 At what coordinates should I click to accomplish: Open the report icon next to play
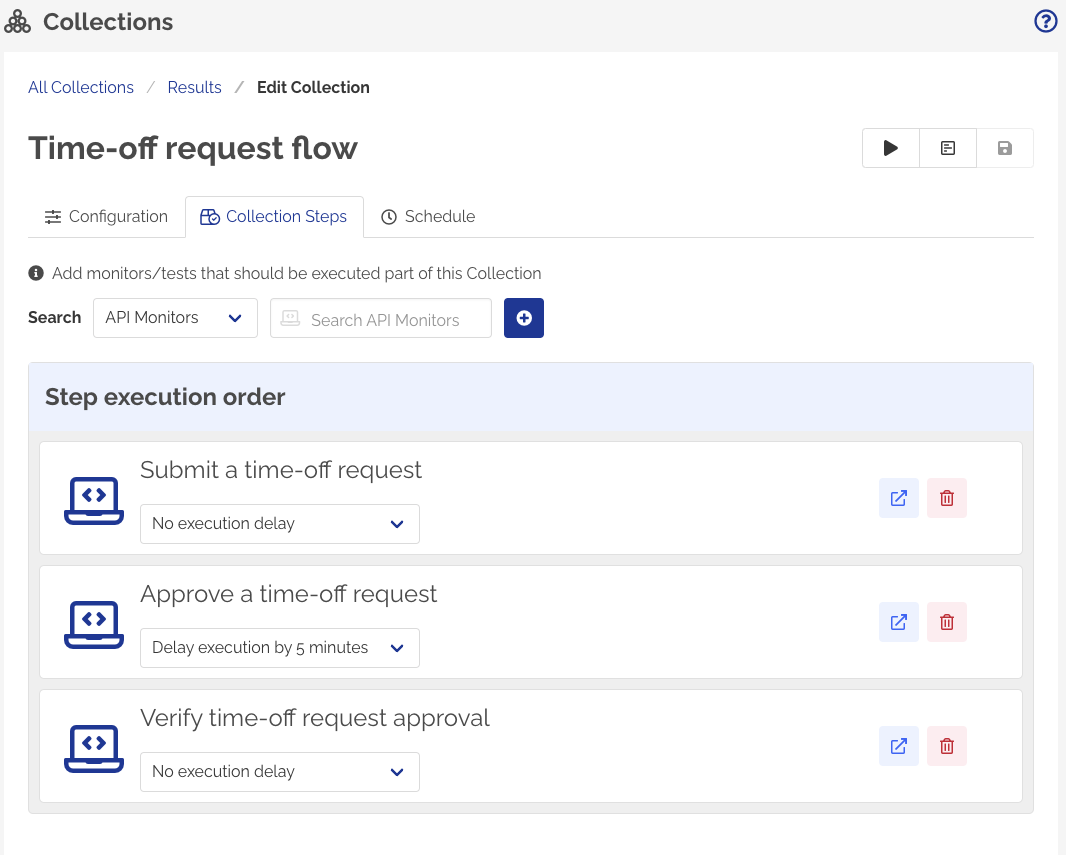[947, 147]
